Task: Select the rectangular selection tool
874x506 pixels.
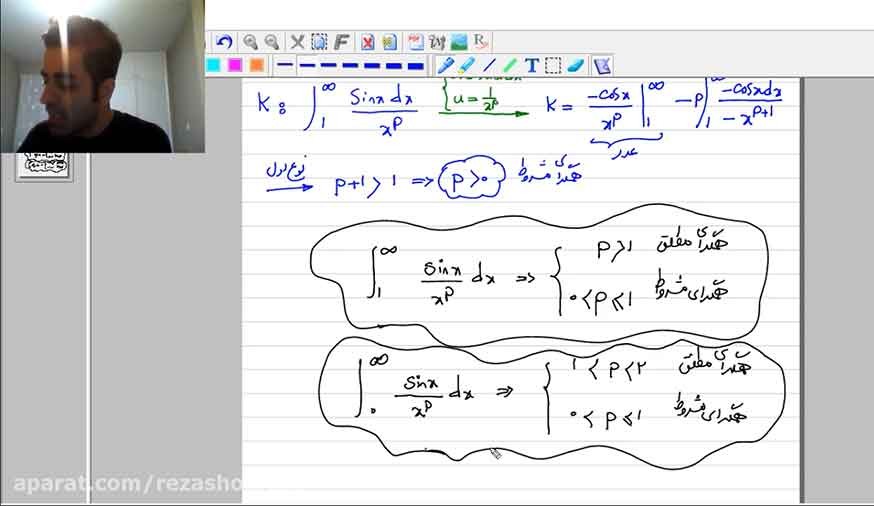Action: coord(552,65)
